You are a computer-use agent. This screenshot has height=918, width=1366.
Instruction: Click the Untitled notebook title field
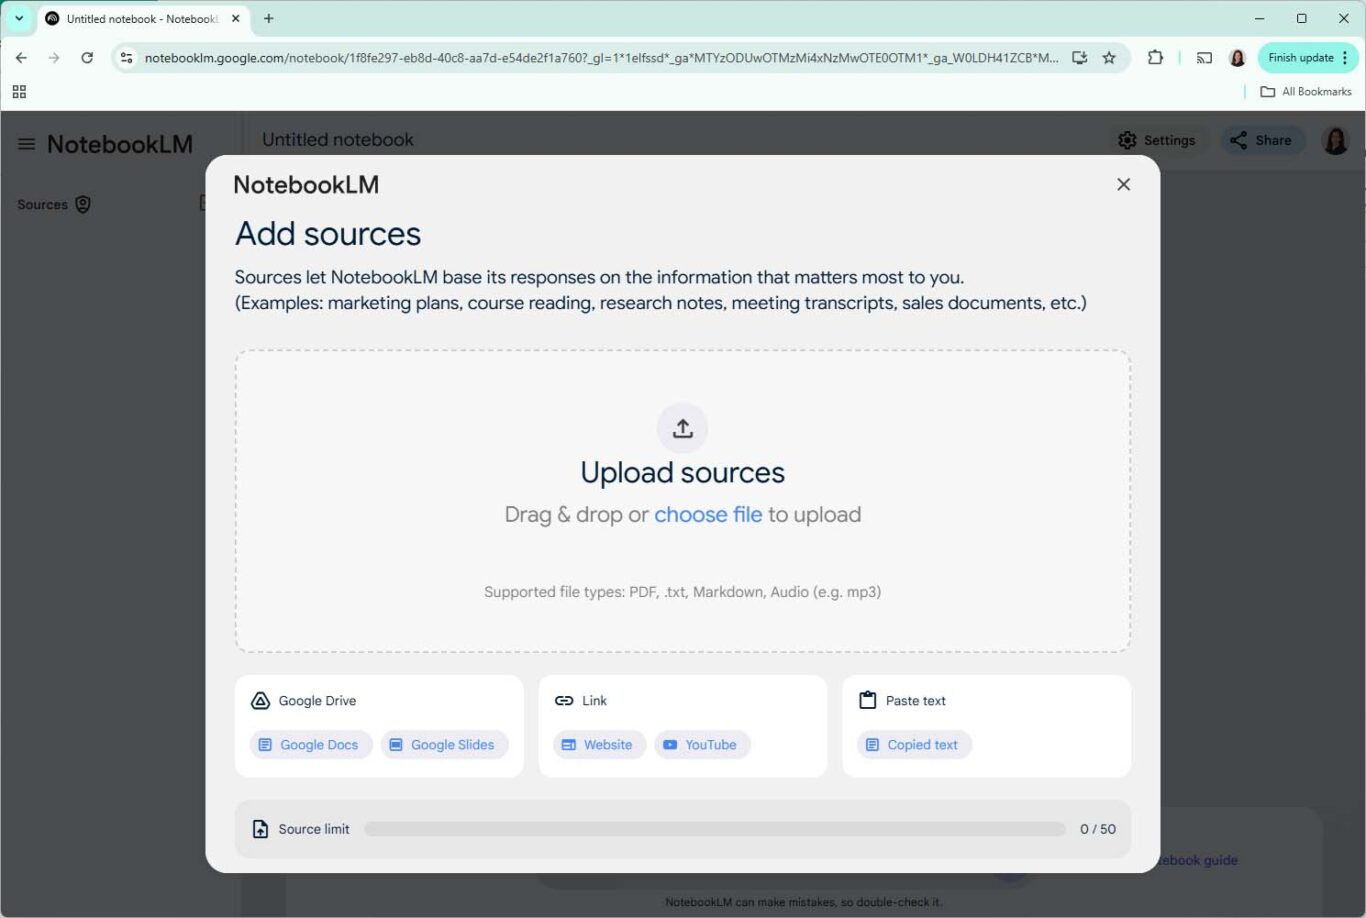(337, 139)
